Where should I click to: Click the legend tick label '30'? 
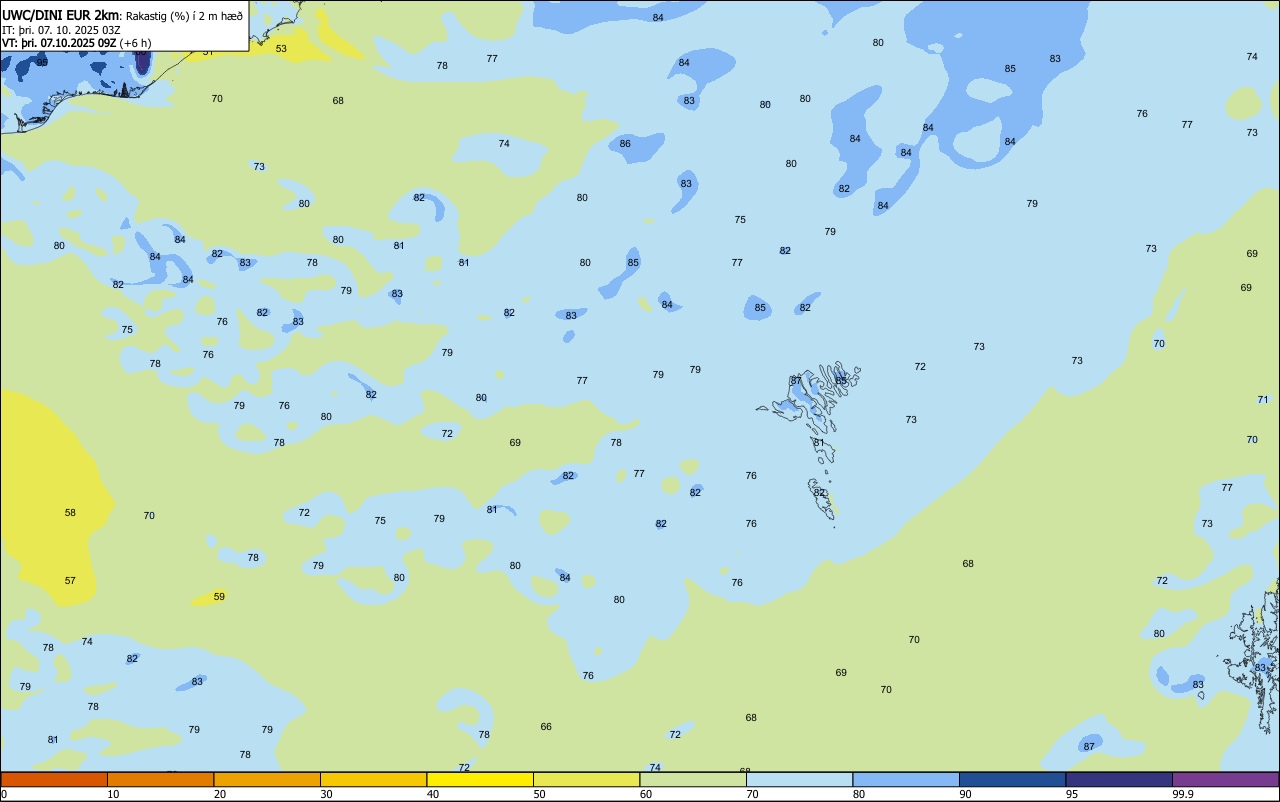point(327,794)
